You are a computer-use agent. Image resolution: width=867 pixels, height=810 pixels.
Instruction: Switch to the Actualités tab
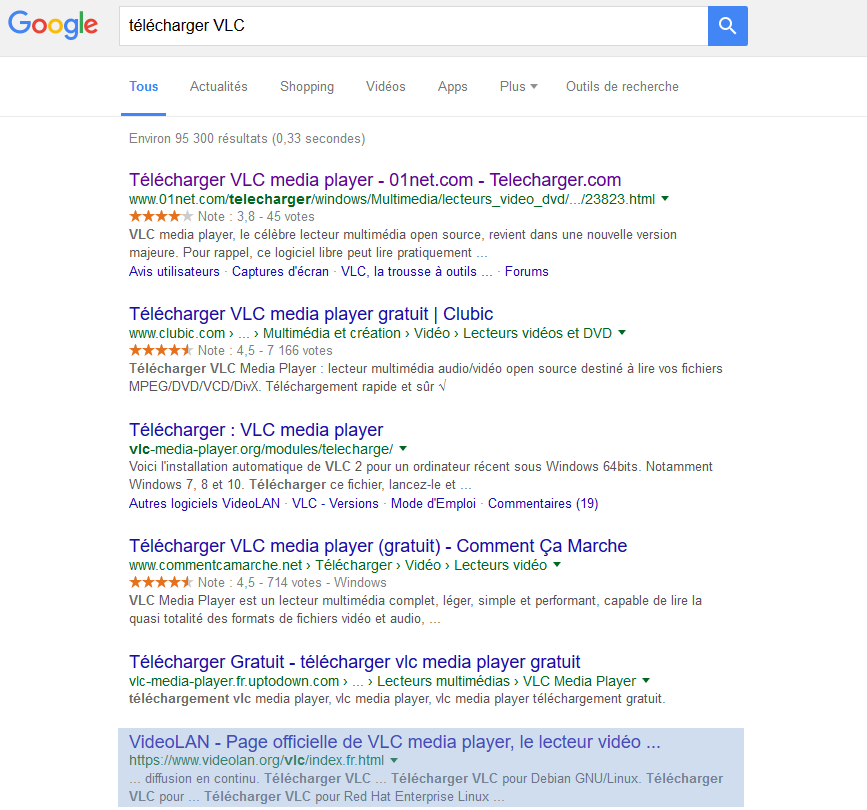click(219, 87)
